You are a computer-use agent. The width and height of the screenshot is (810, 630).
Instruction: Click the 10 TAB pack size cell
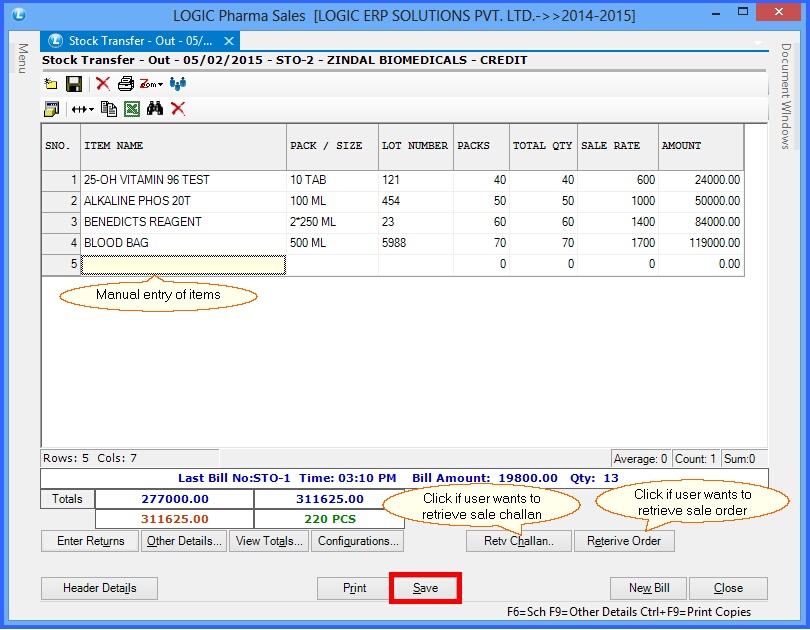pyautogui.click(x=332, y=180)
